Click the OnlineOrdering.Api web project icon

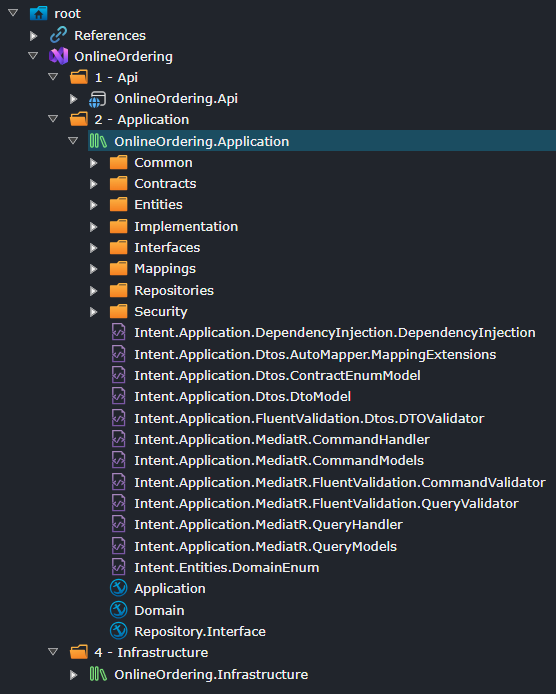[x=97, y=99]
